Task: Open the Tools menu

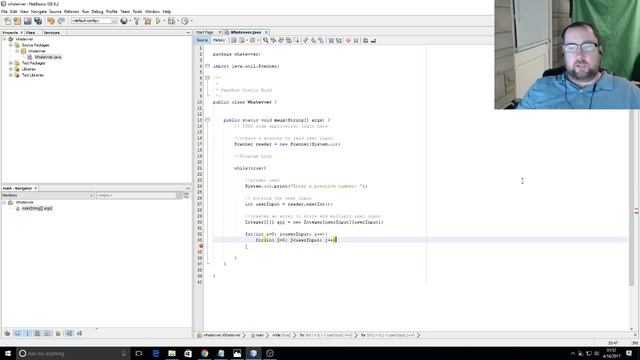Action: click(x=137, y=11)
